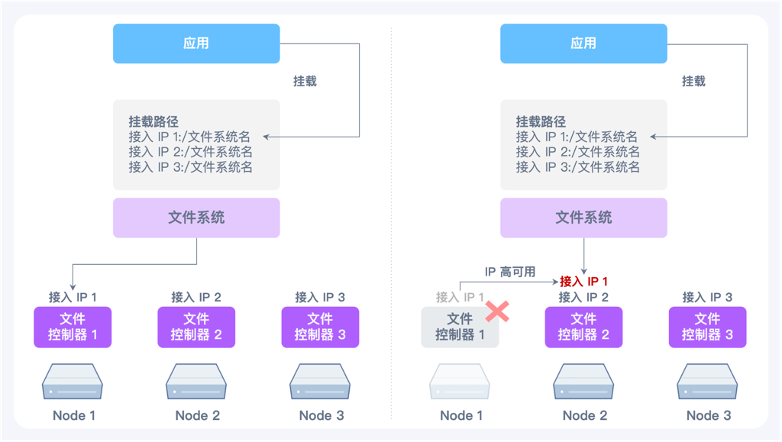782x442 pixels.
Task: Click the left 文件控制器 2 purple block
Action: [196, 327]
